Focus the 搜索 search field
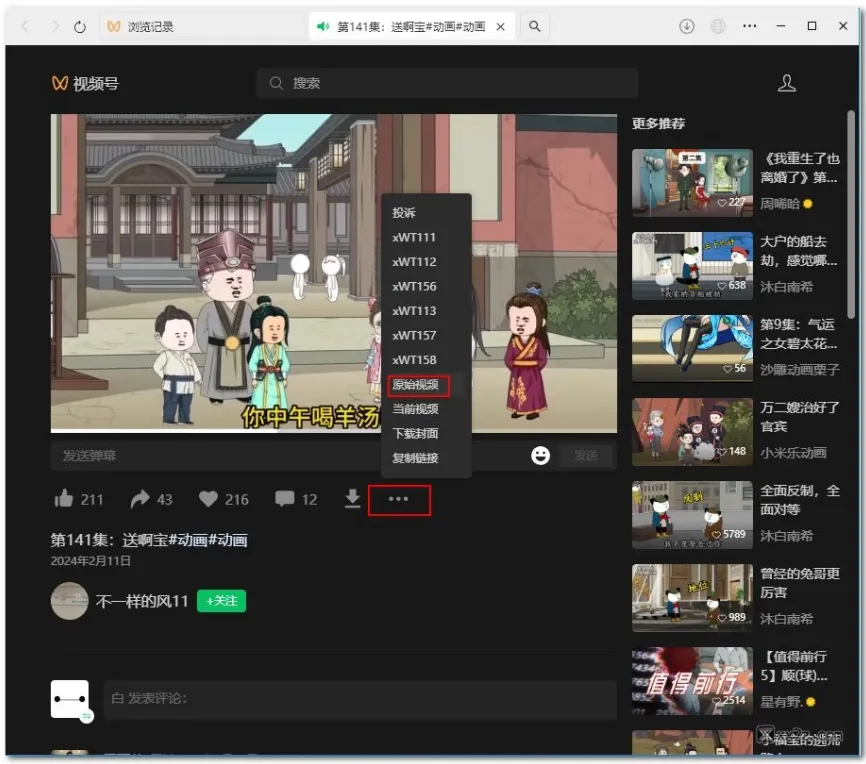 pos(447,83)
